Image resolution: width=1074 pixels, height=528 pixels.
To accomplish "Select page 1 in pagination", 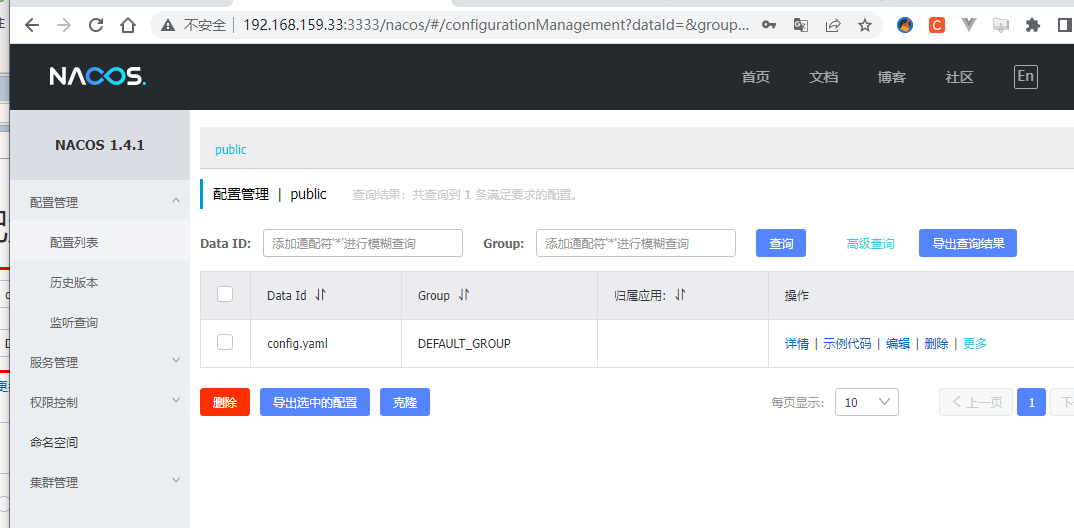I will (x=1032, y=402).
